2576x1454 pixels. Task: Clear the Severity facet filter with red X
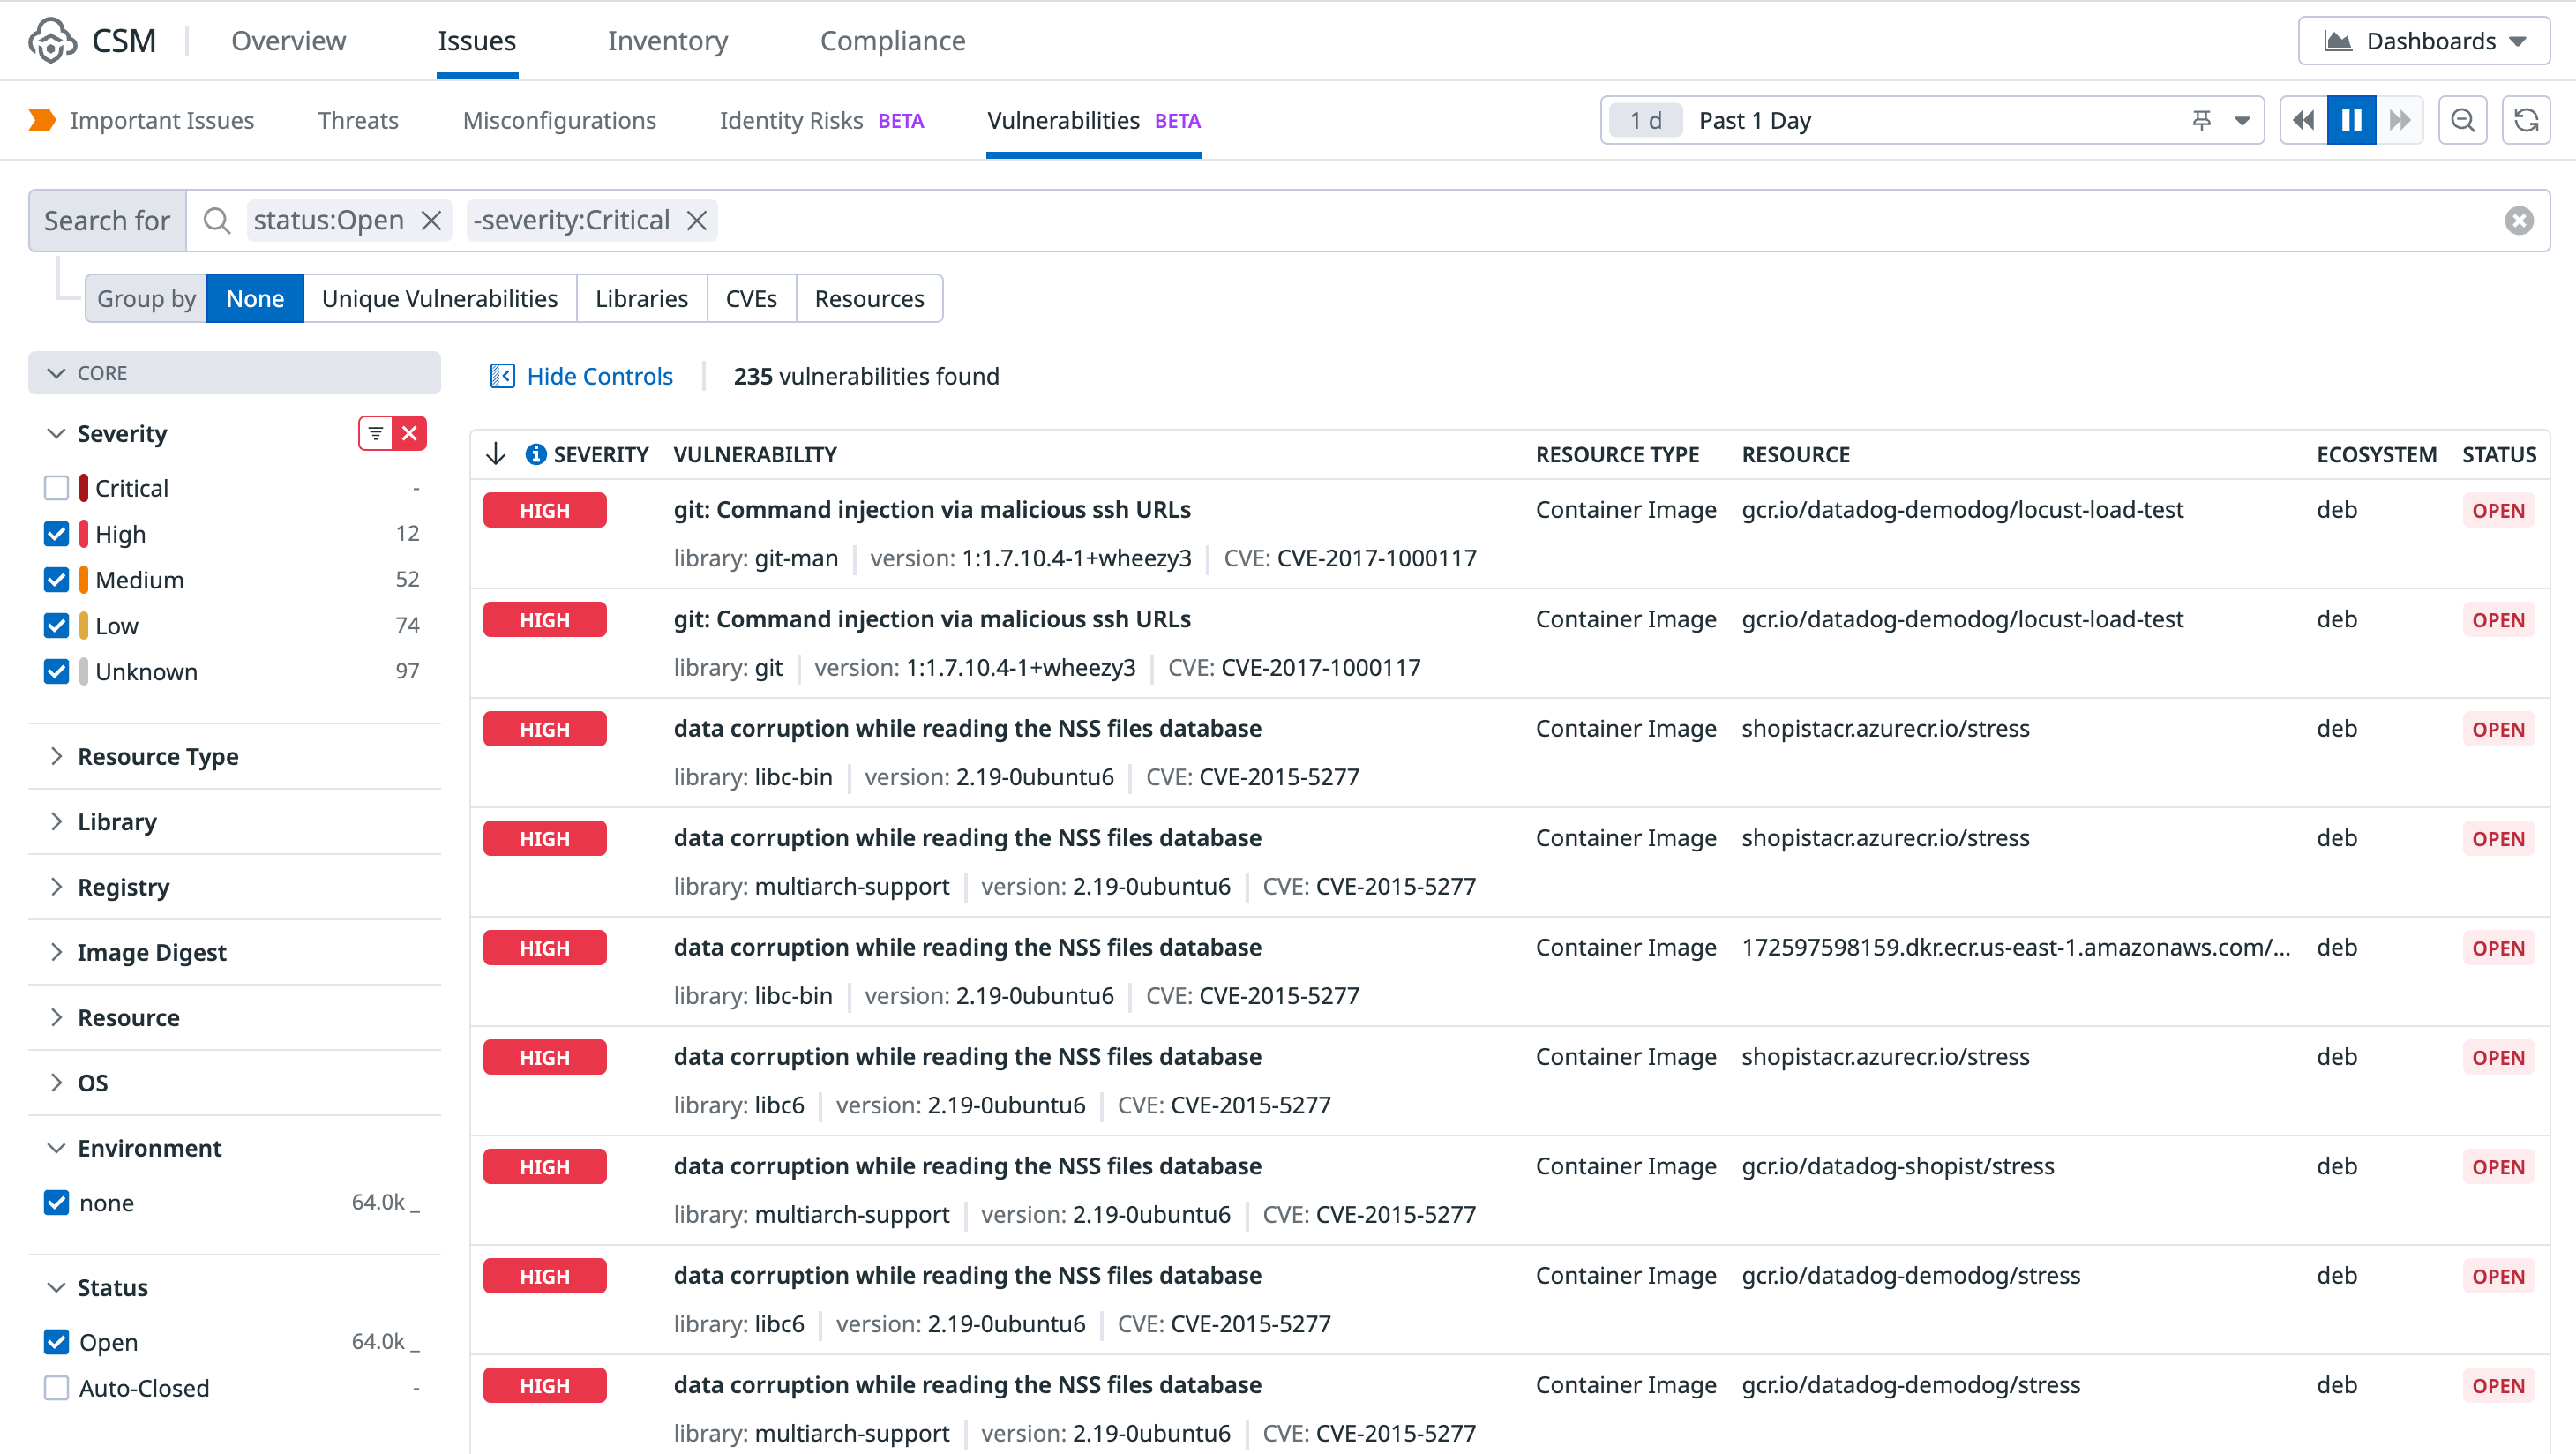point(409,434)
